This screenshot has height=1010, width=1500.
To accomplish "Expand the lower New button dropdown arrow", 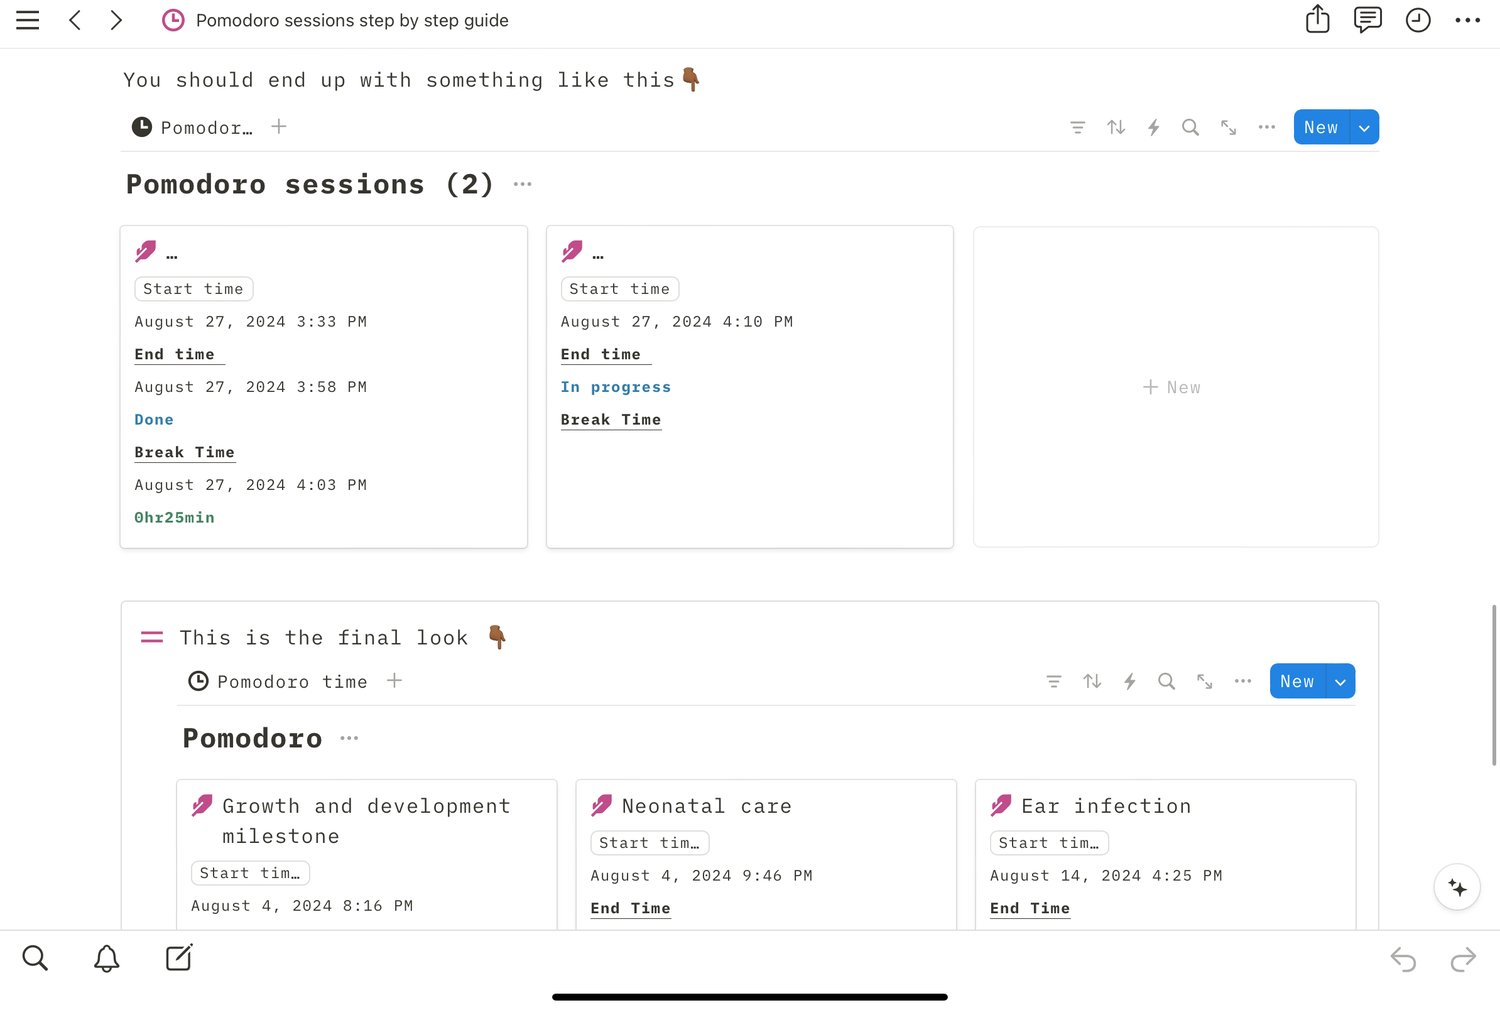I will [x=1340, y=682].
